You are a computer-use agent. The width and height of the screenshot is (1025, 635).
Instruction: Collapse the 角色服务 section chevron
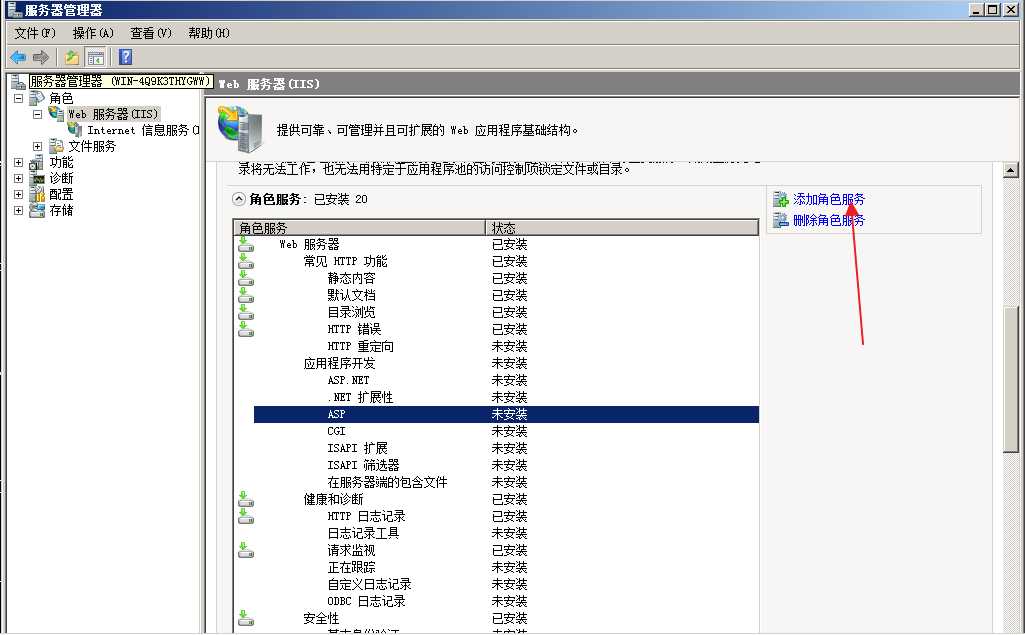(239, 199)
